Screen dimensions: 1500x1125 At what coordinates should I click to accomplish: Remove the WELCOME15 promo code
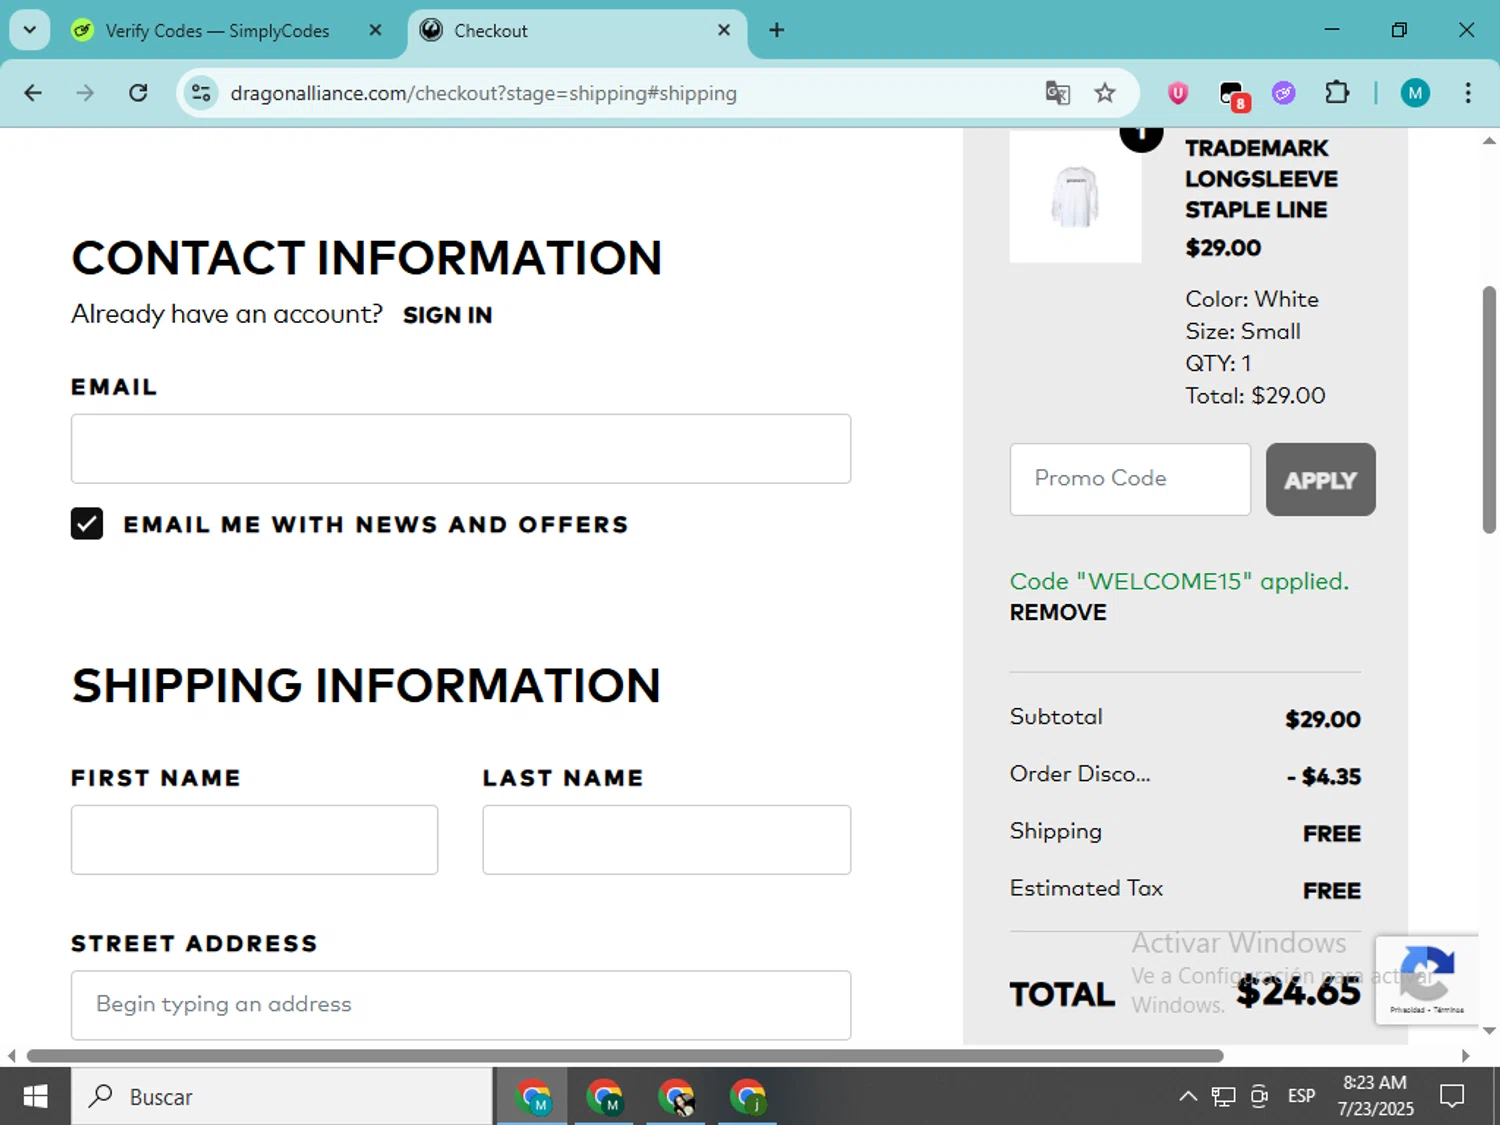coord(1058,613)
